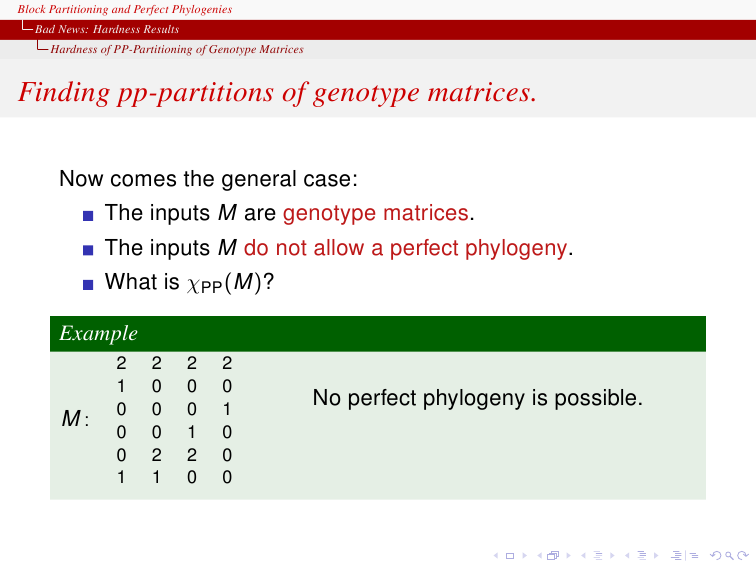Click the frame title 'Finding pp-partitions of genotype matrices.'
This screenshot has width=756, height=567.
click(277, 93)
